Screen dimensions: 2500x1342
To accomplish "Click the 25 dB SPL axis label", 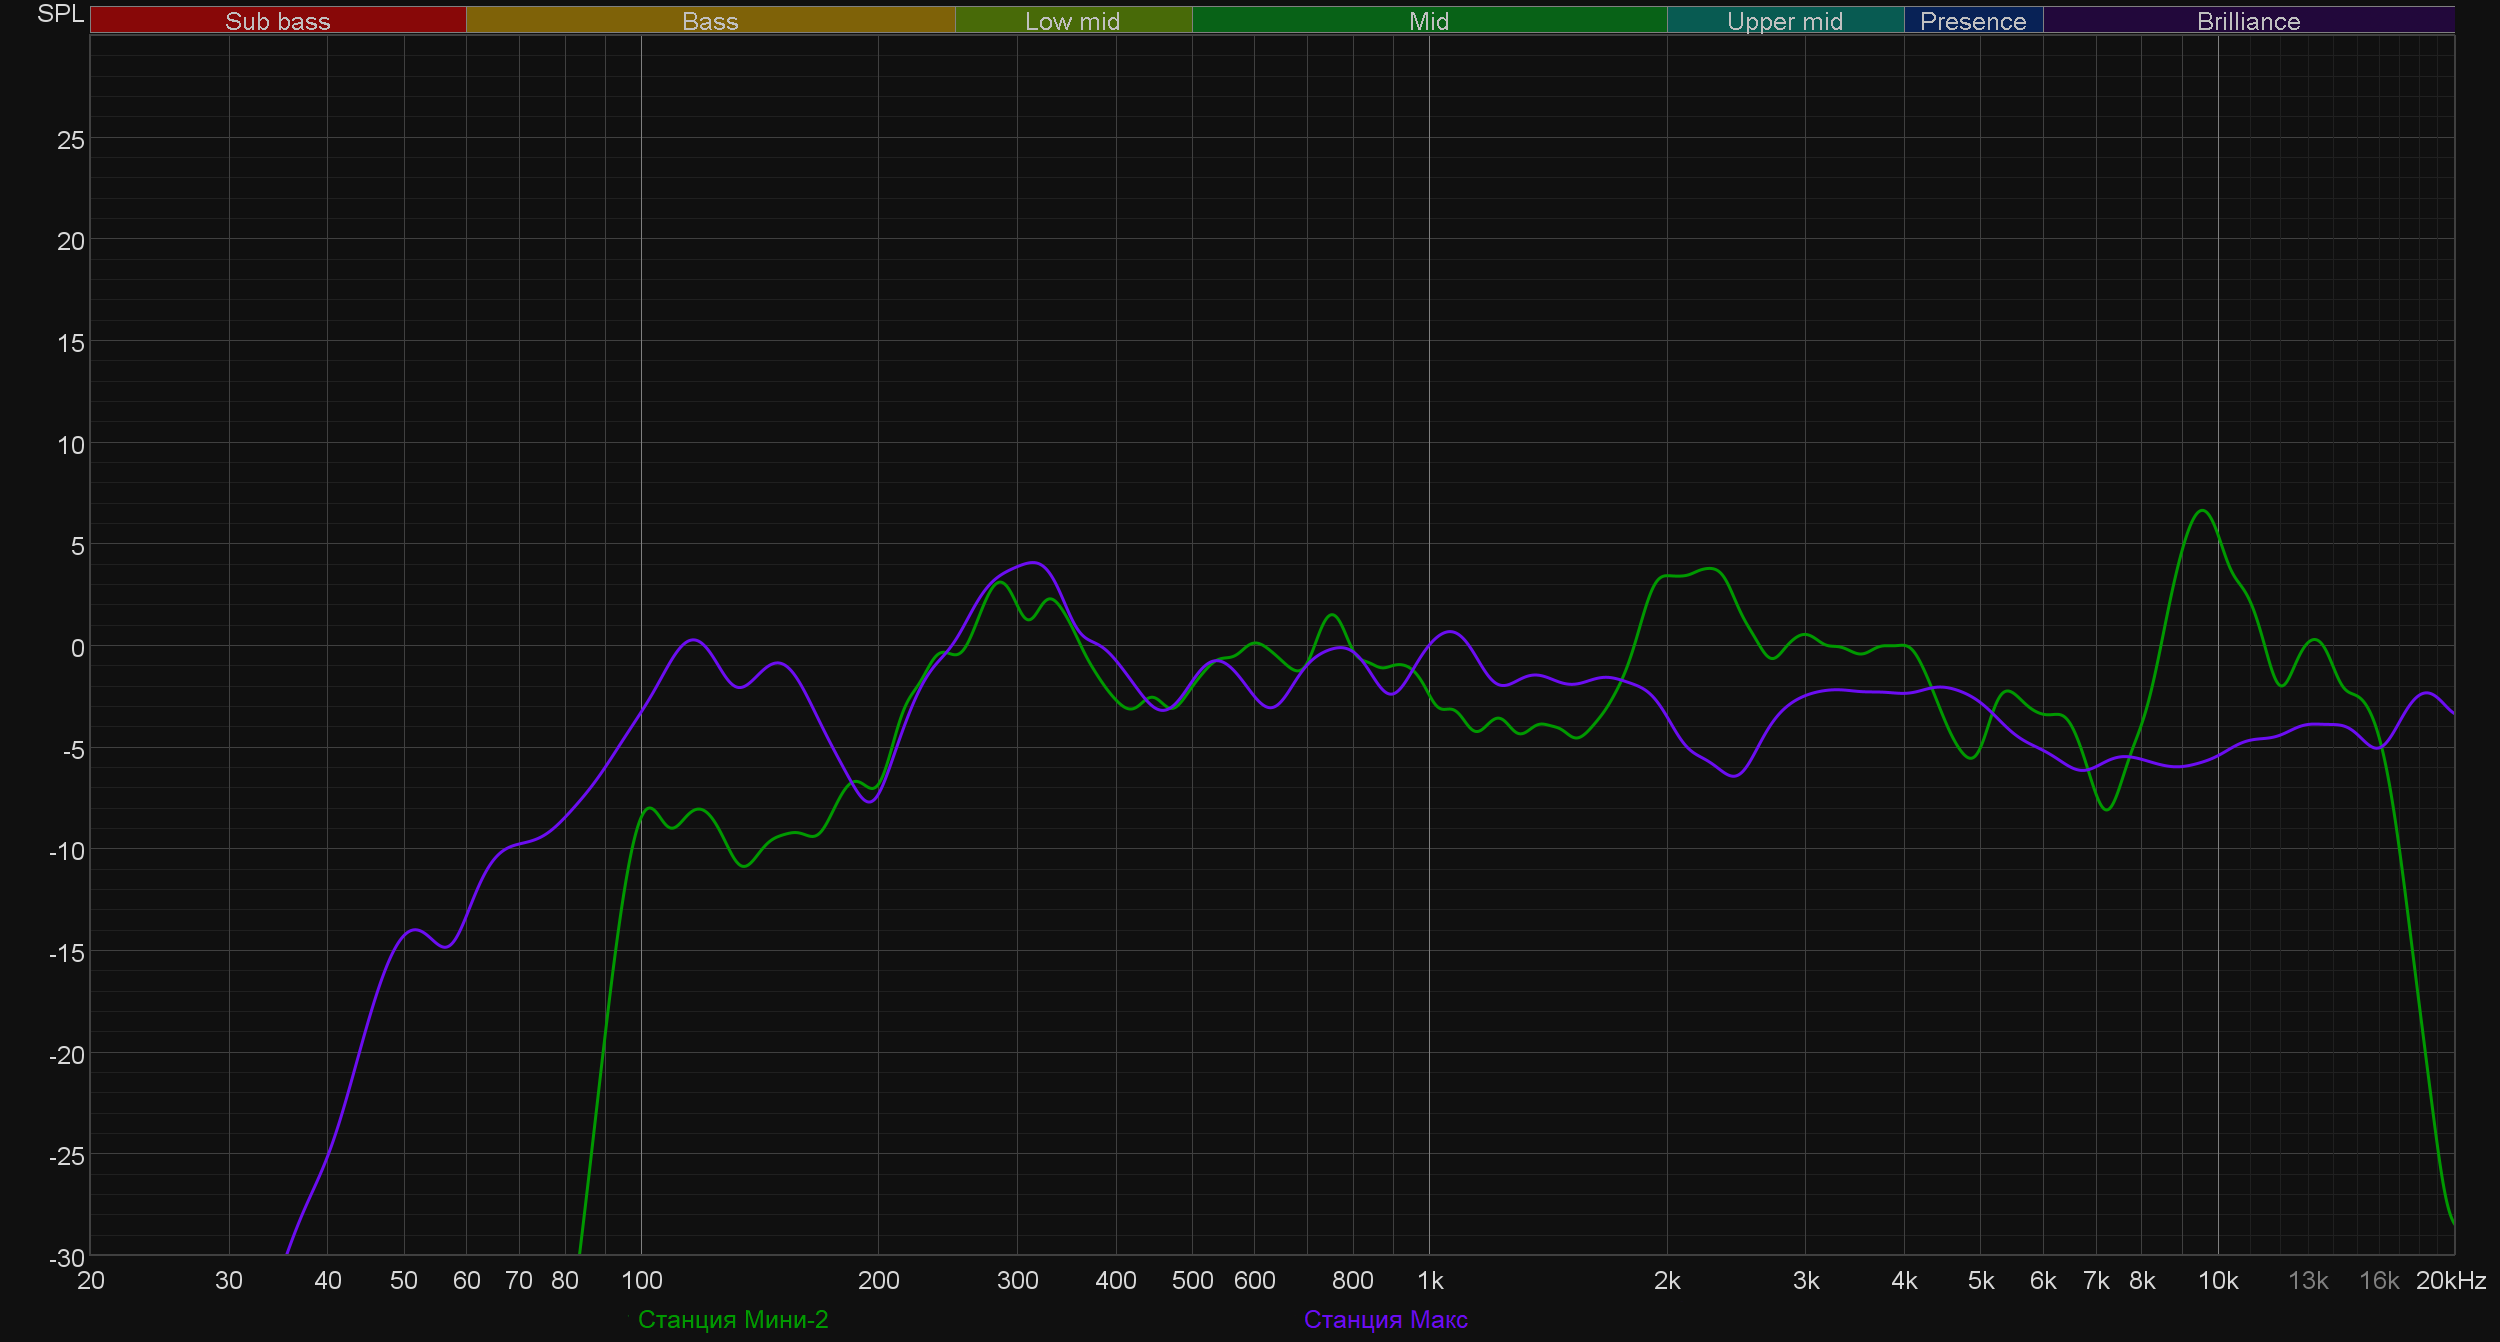I will point(70,140).
